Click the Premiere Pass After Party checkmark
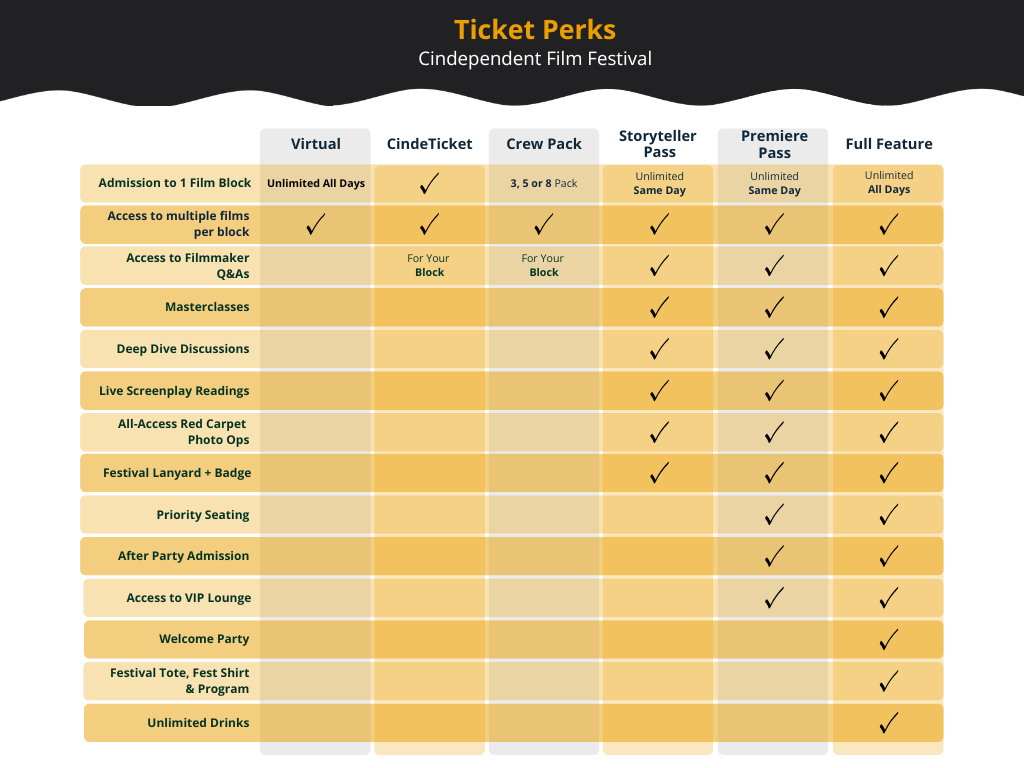This screenshot has width=1024, height=768. tap(774, 556)
